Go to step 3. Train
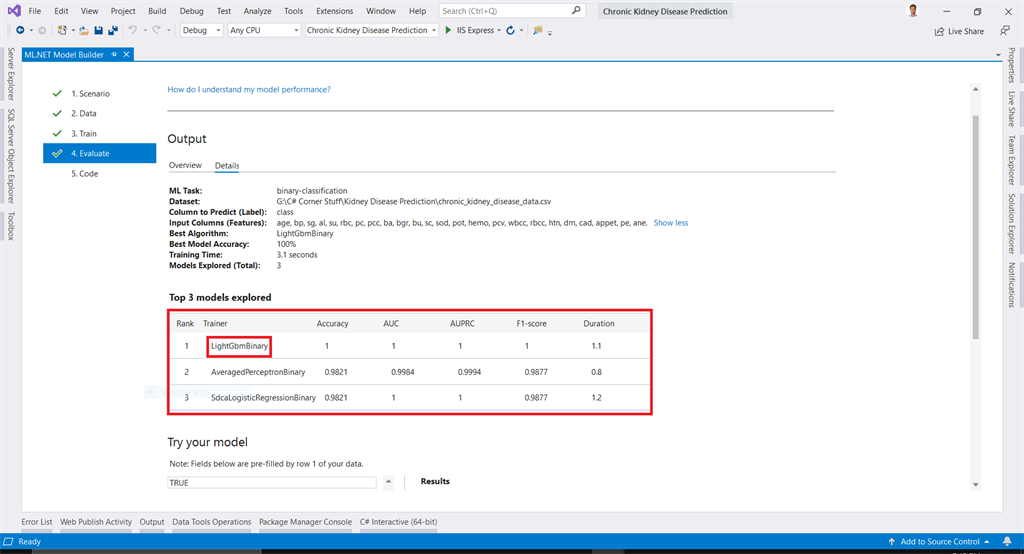This screenshot has width=1024, height=554. (x=84, y=133)
